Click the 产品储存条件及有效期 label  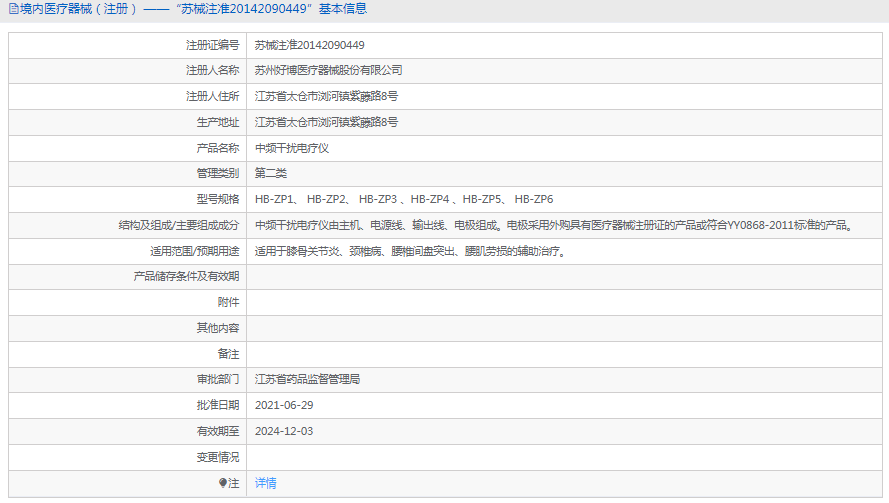point(186,277)
